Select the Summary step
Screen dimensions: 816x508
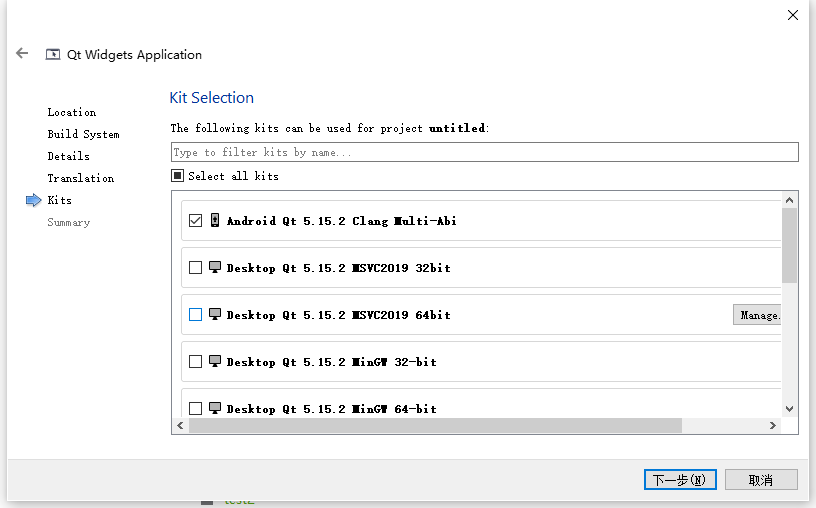[x=68, y=222]
